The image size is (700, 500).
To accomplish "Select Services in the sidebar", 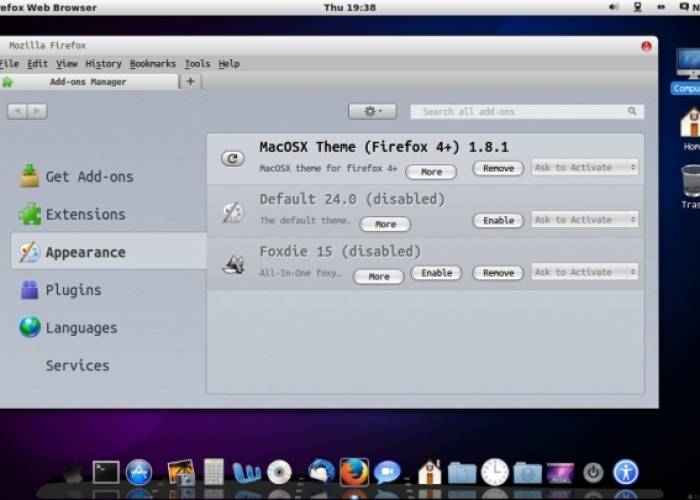I will 78,366.
